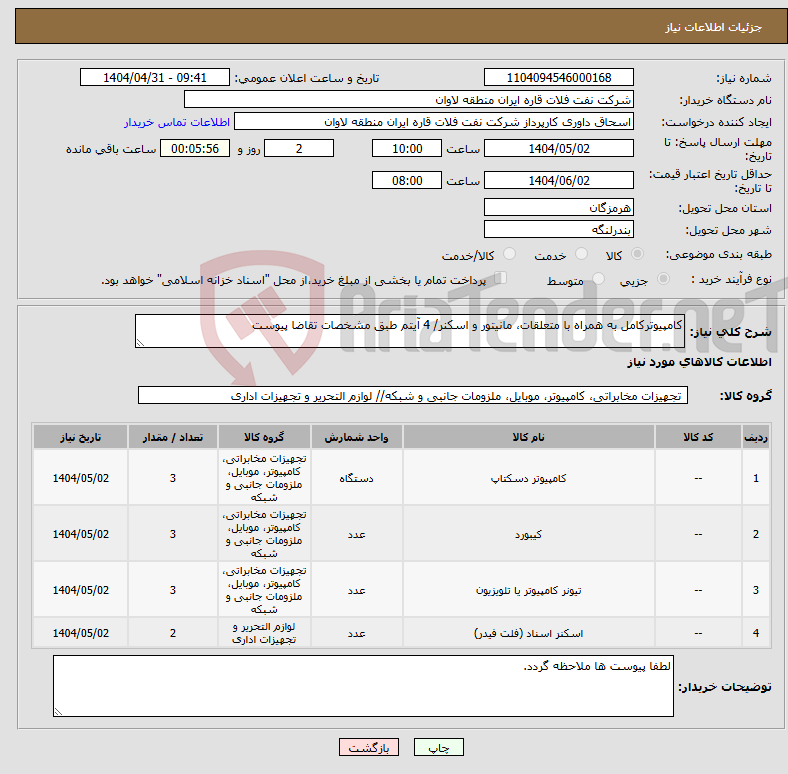Click the گروه کالا column header
The width and height of the screenshot is (788, 774).
264,437
